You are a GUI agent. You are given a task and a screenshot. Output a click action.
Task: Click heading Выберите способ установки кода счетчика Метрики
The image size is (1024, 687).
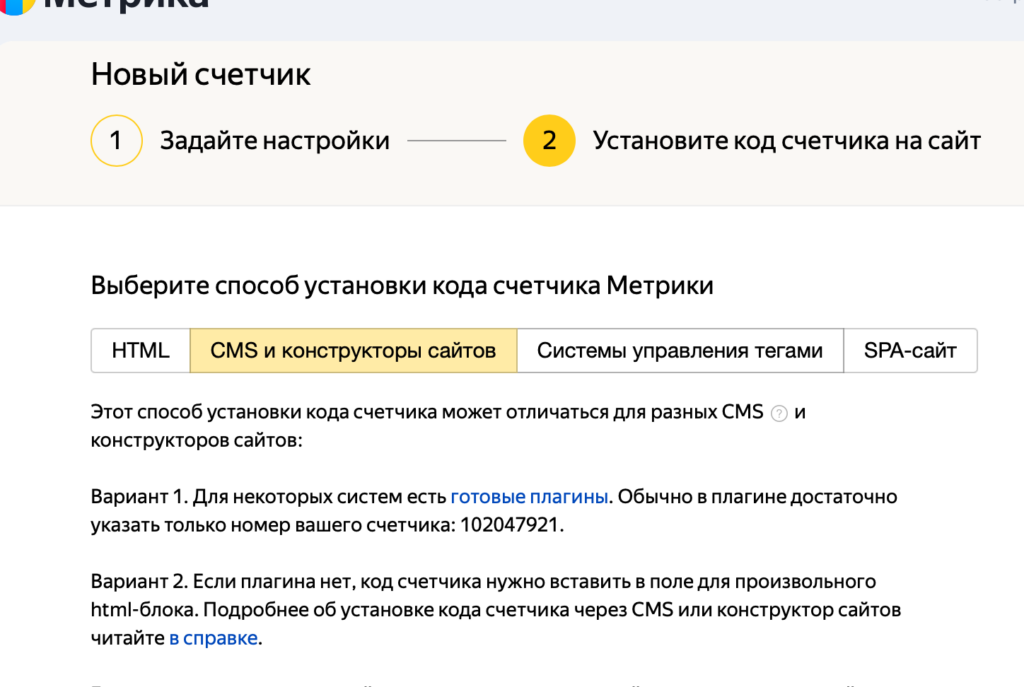(x=402, y=285)
